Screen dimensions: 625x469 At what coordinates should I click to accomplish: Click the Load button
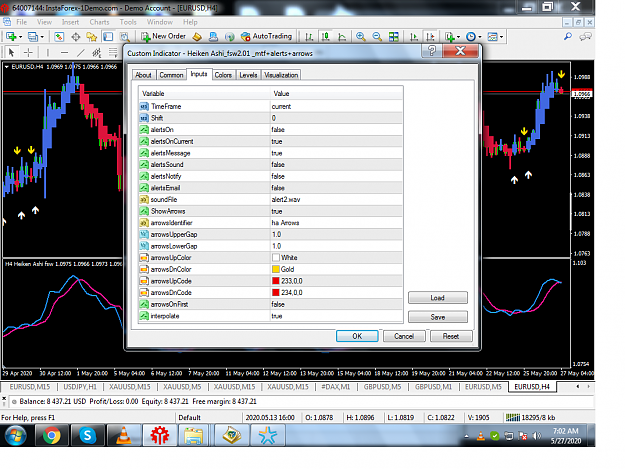click(x=438, y=298)
